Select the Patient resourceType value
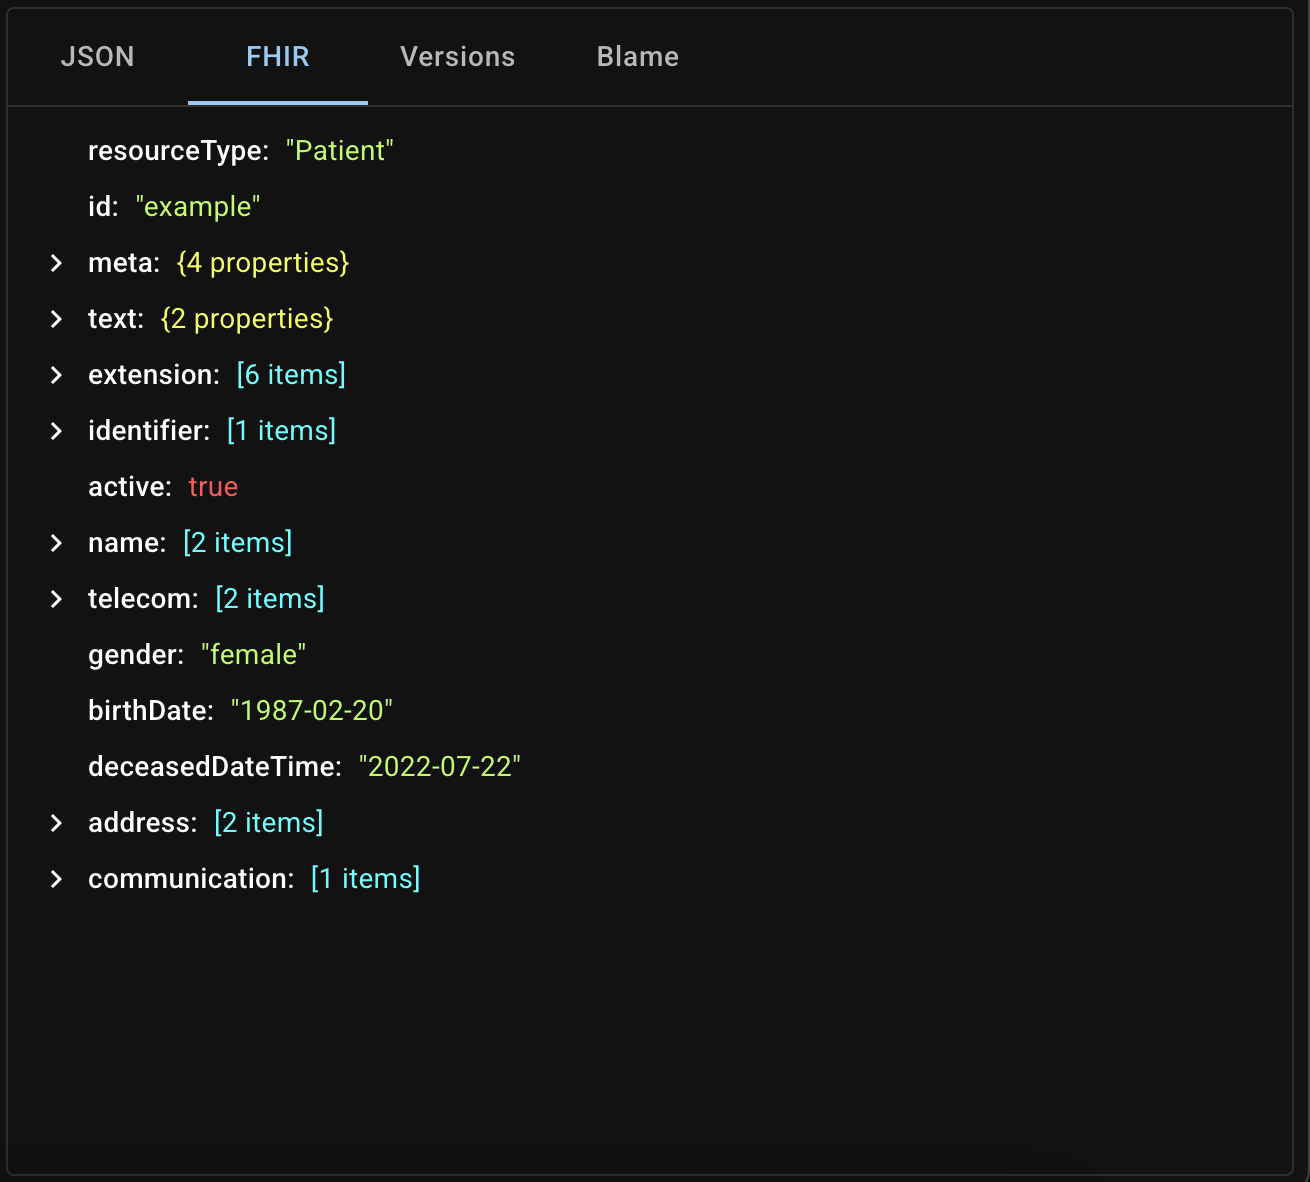Screen dimensions: 1310x1182 pyautogui.click(x=340, y=150)
